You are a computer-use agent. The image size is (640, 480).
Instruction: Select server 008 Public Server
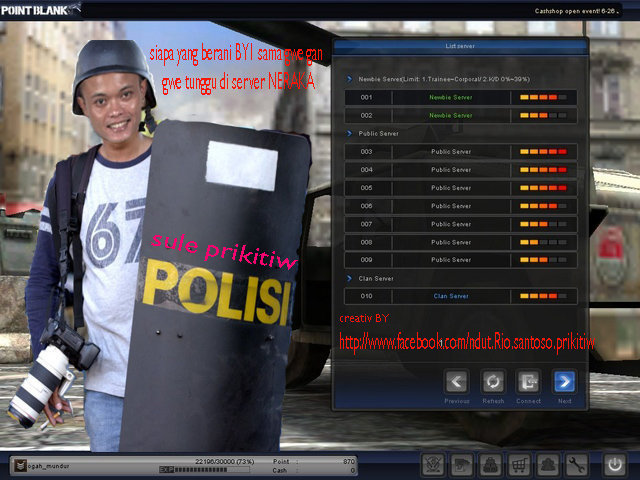tap(461, 242)
